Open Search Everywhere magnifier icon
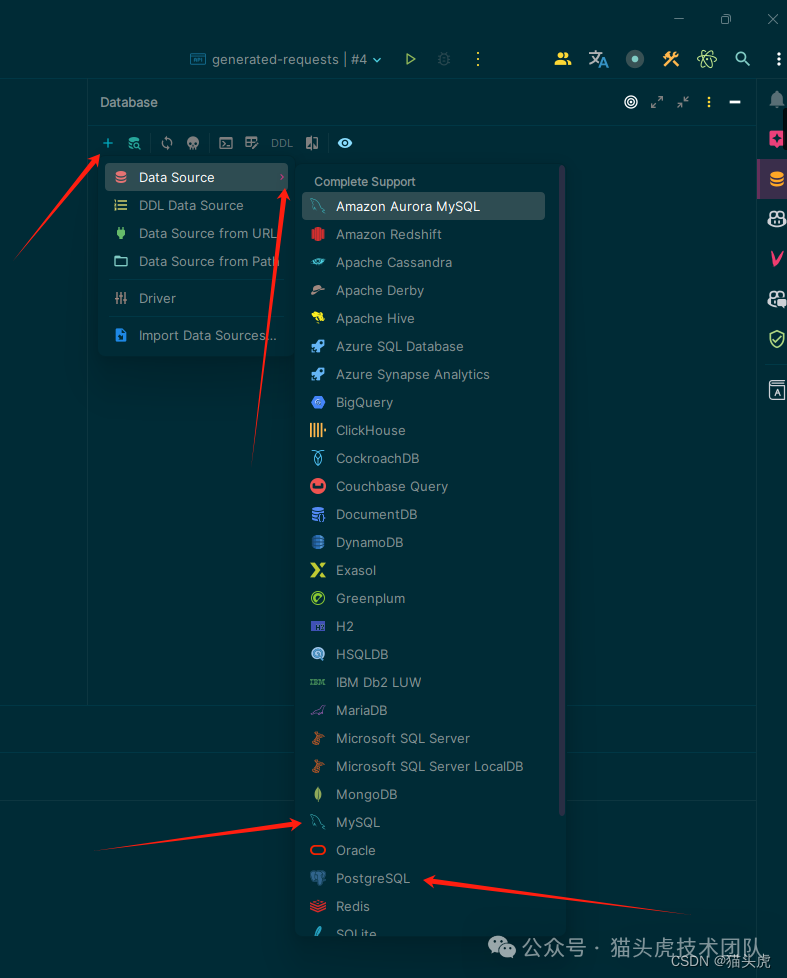 (x=742, y=59)
